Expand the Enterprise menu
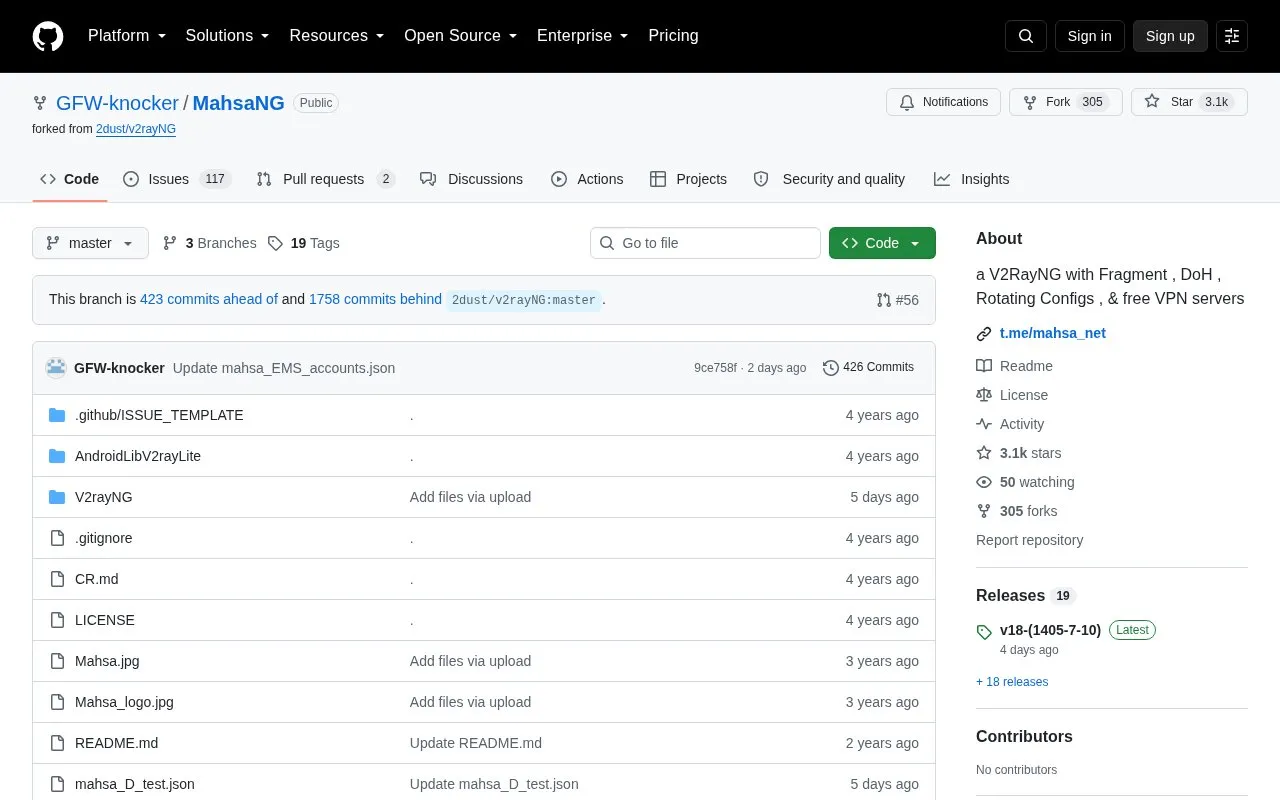Screen dimensions: 1280x800 (x=582, y=36)
